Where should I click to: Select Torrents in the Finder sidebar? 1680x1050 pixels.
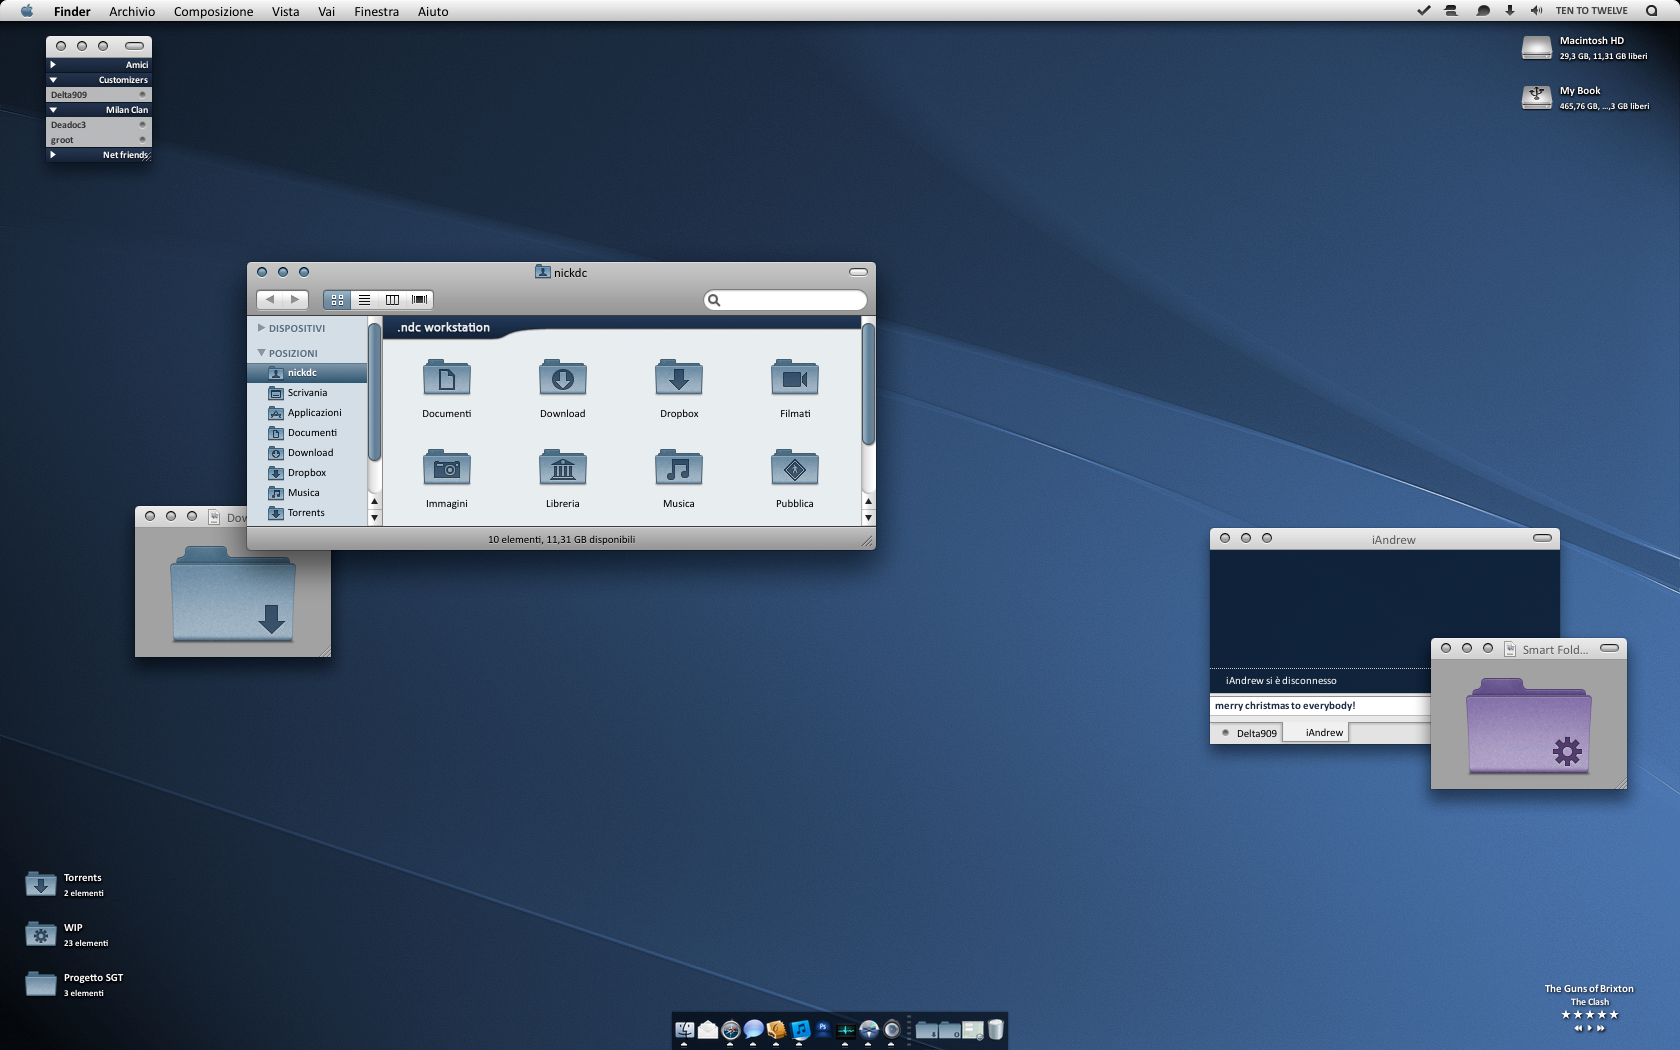(x=307, y=513)
